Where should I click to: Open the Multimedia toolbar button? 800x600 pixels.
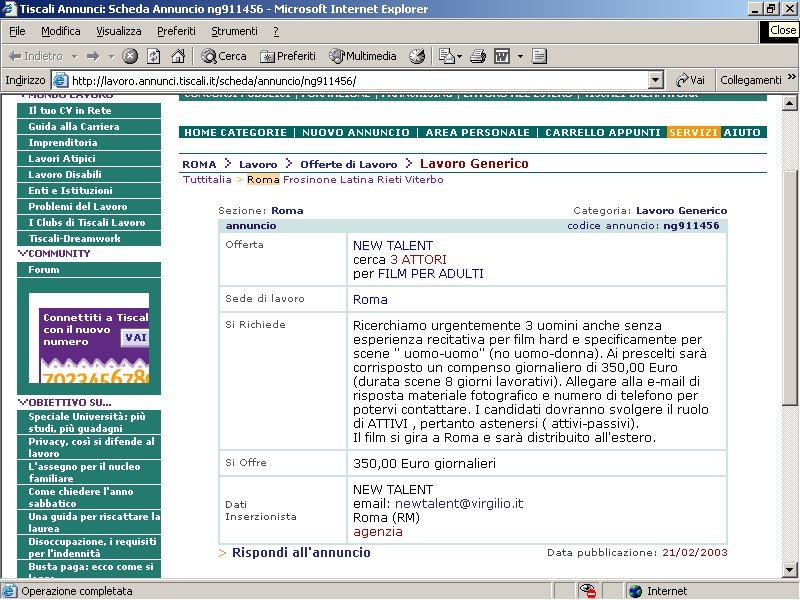(x=362, y=56)
